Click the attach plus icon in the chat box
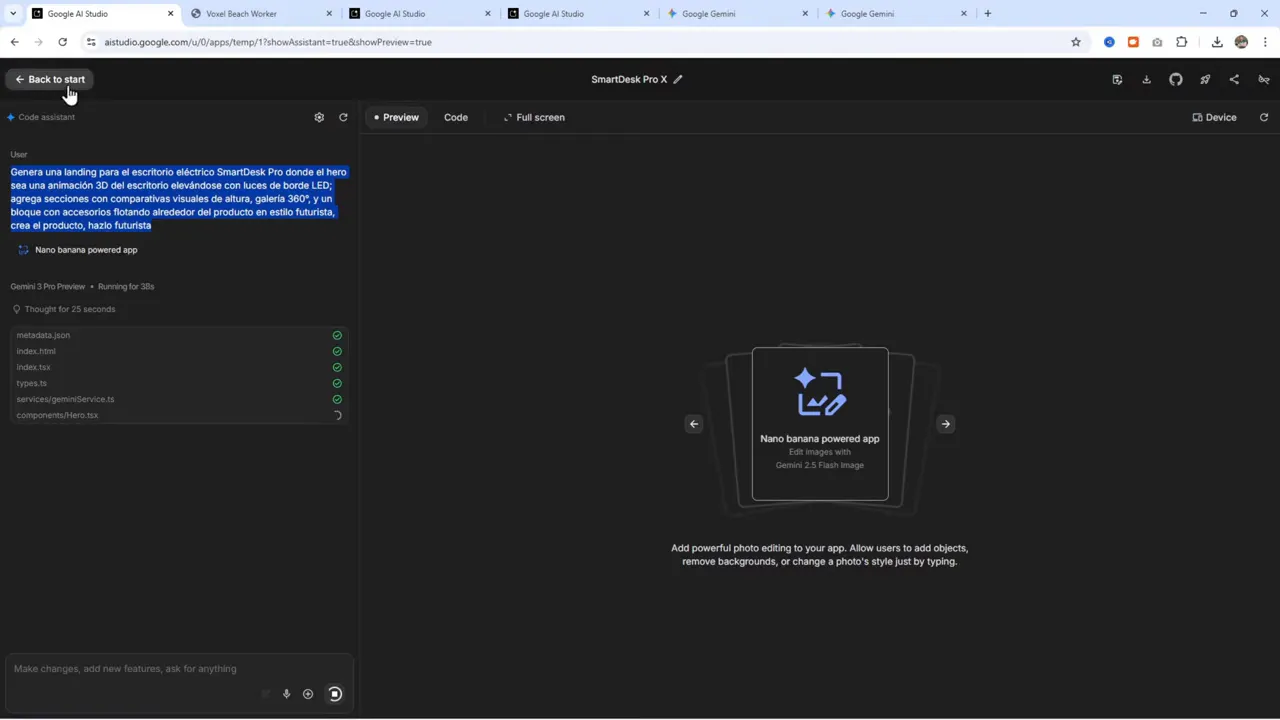Image resolution: width=1280 pixels, height=720 pixels. (308, 693)
